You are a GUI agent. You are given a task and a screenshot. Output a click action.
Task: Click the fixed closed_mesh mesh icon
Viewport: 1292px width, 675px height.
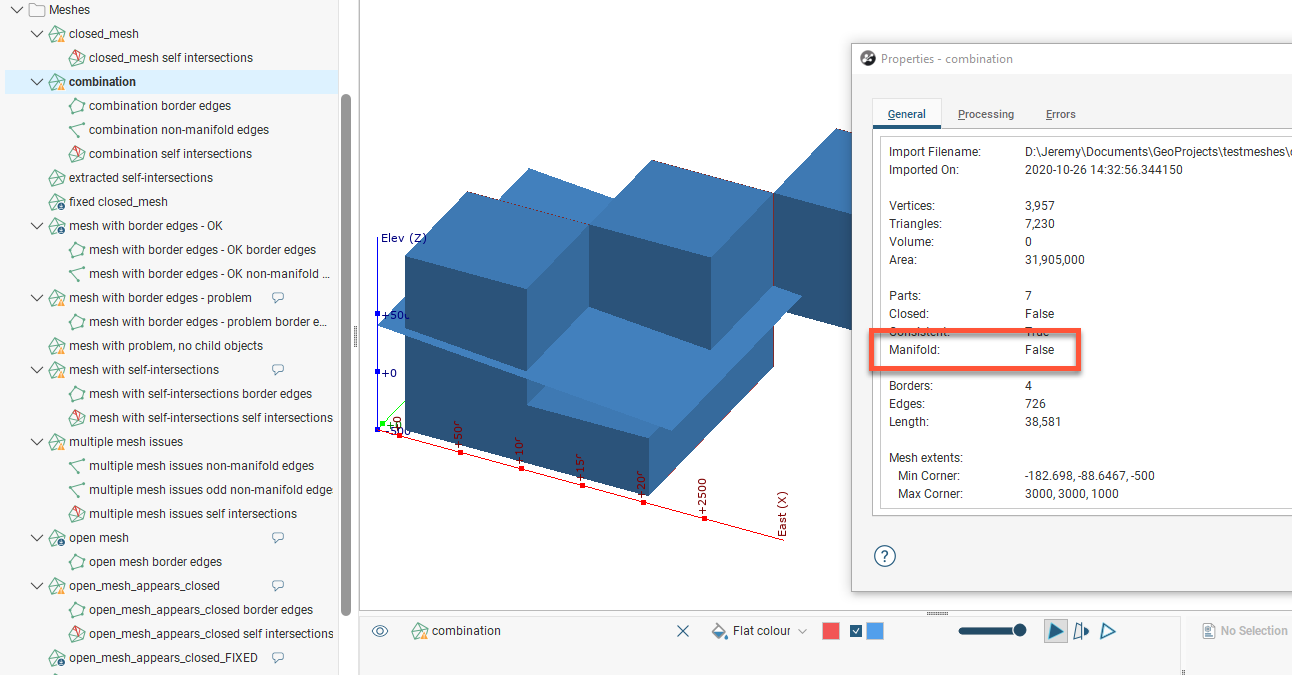tap(57, 202)
